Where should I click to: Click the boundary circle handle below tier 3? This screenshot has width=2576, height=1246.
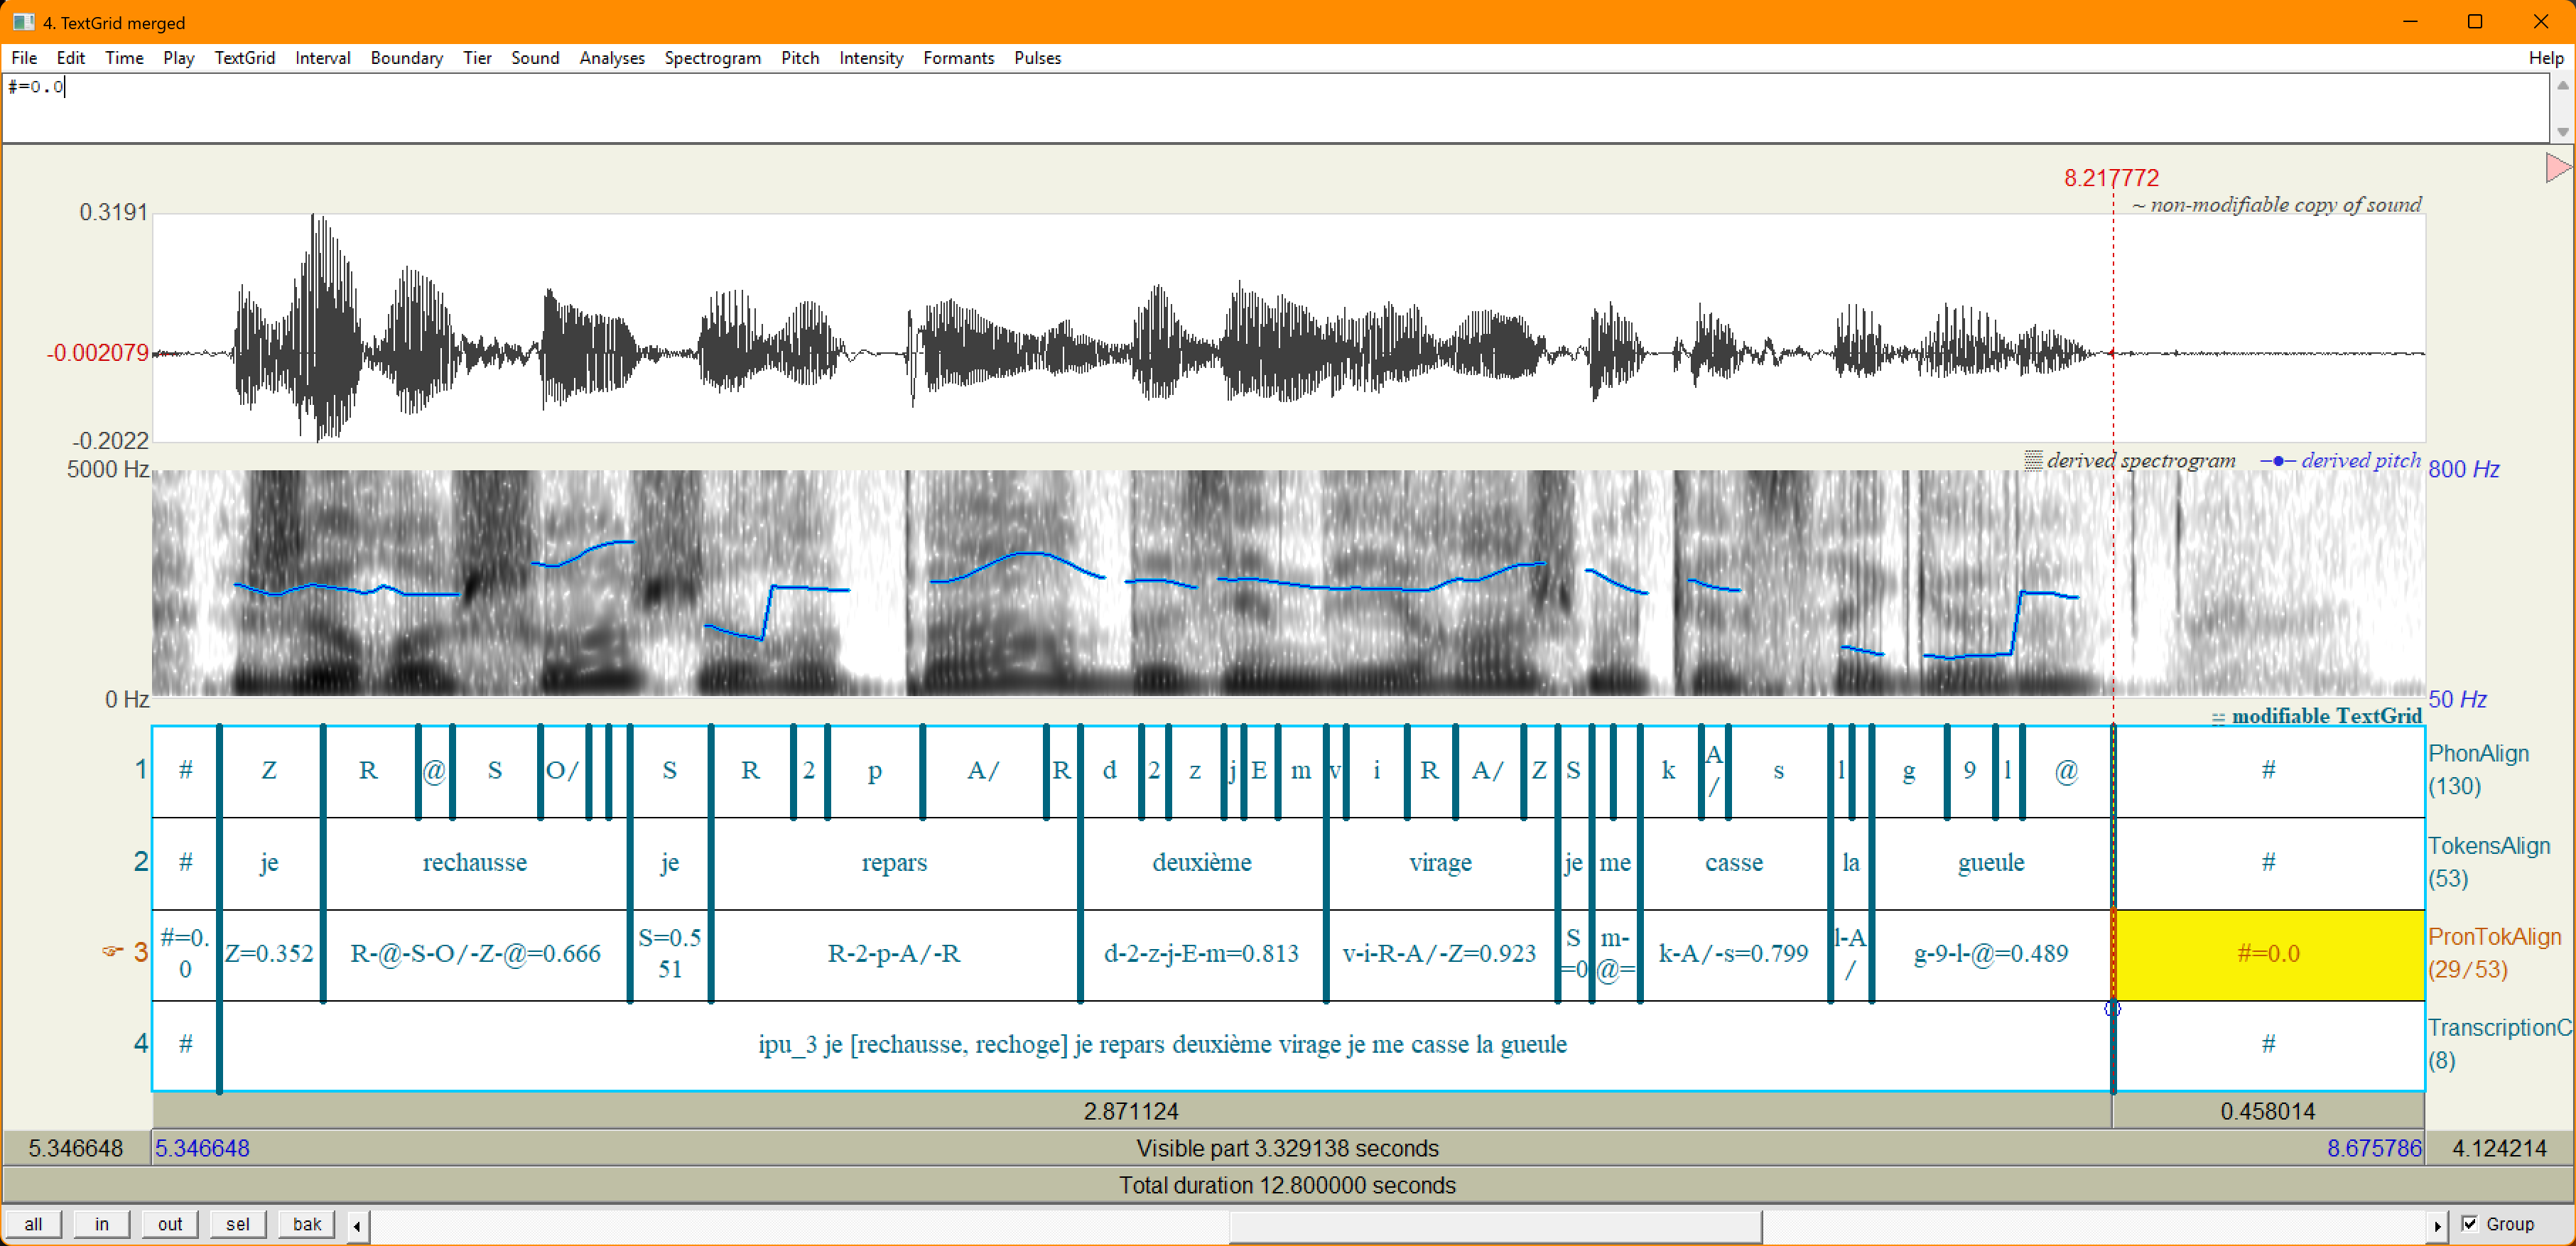pos(2112,1008)
